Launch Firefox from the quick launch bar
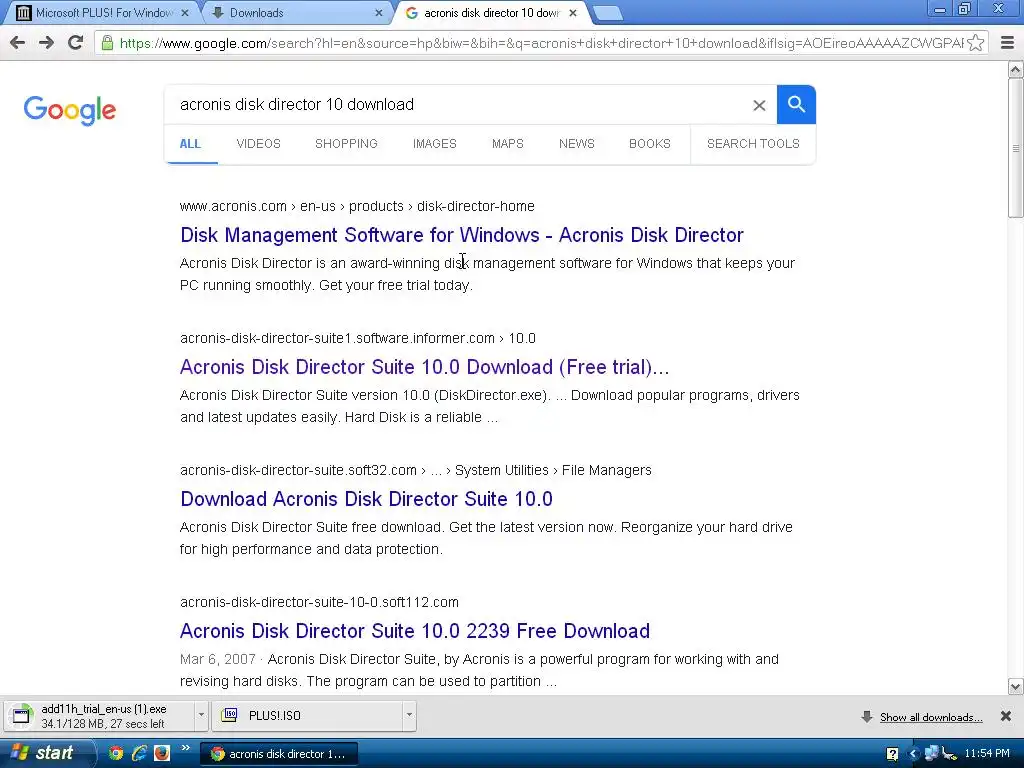This screenshot has width=1024, height=768. click(162, 754)
